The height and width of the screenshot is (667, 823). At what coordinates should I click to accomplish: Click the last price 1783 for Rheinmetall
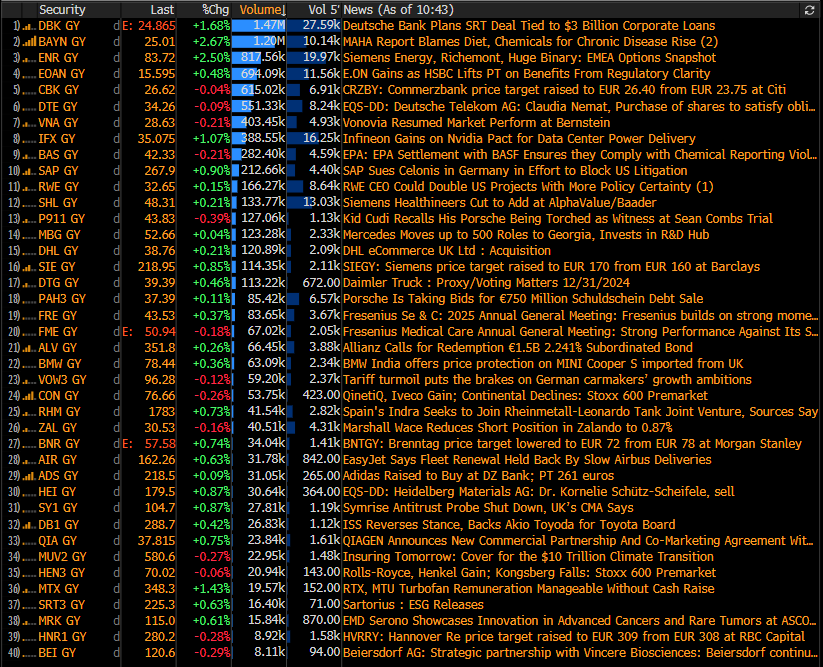[x=162, y=412]
